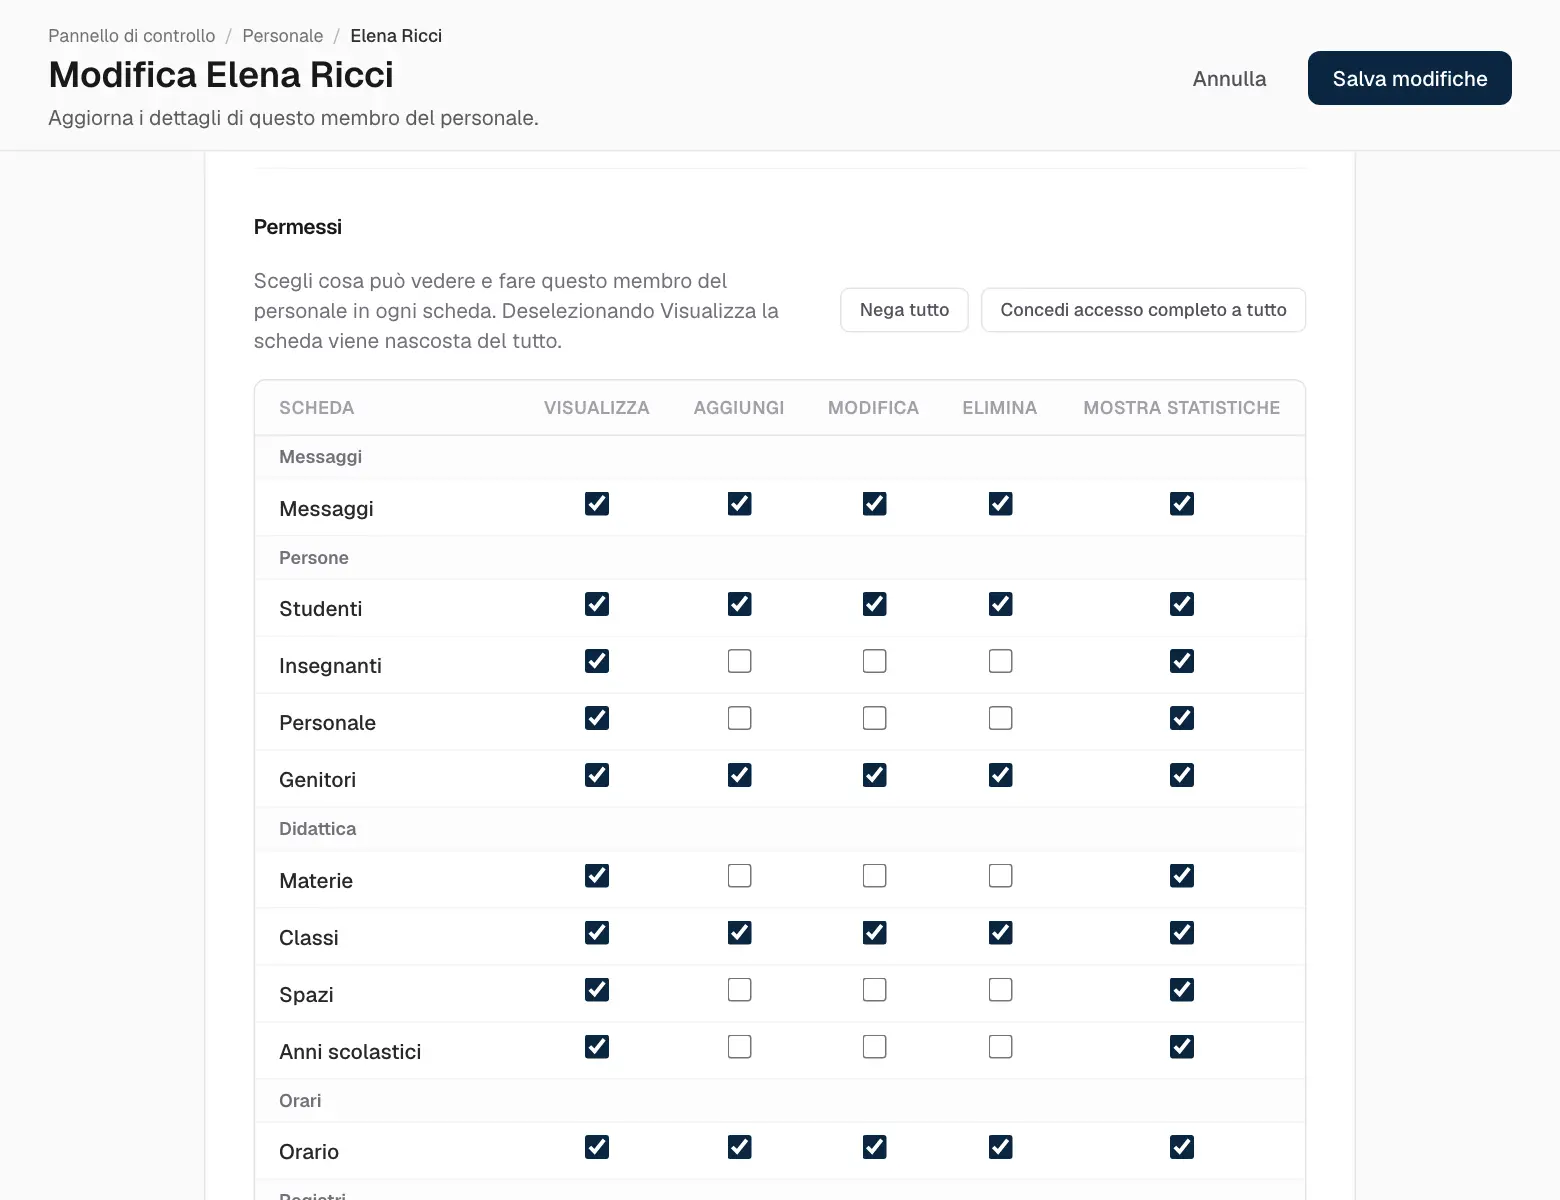Open Pannello di controllo breadcrumb
The height and width of the screenshot is (1200, 1560).
132,36
